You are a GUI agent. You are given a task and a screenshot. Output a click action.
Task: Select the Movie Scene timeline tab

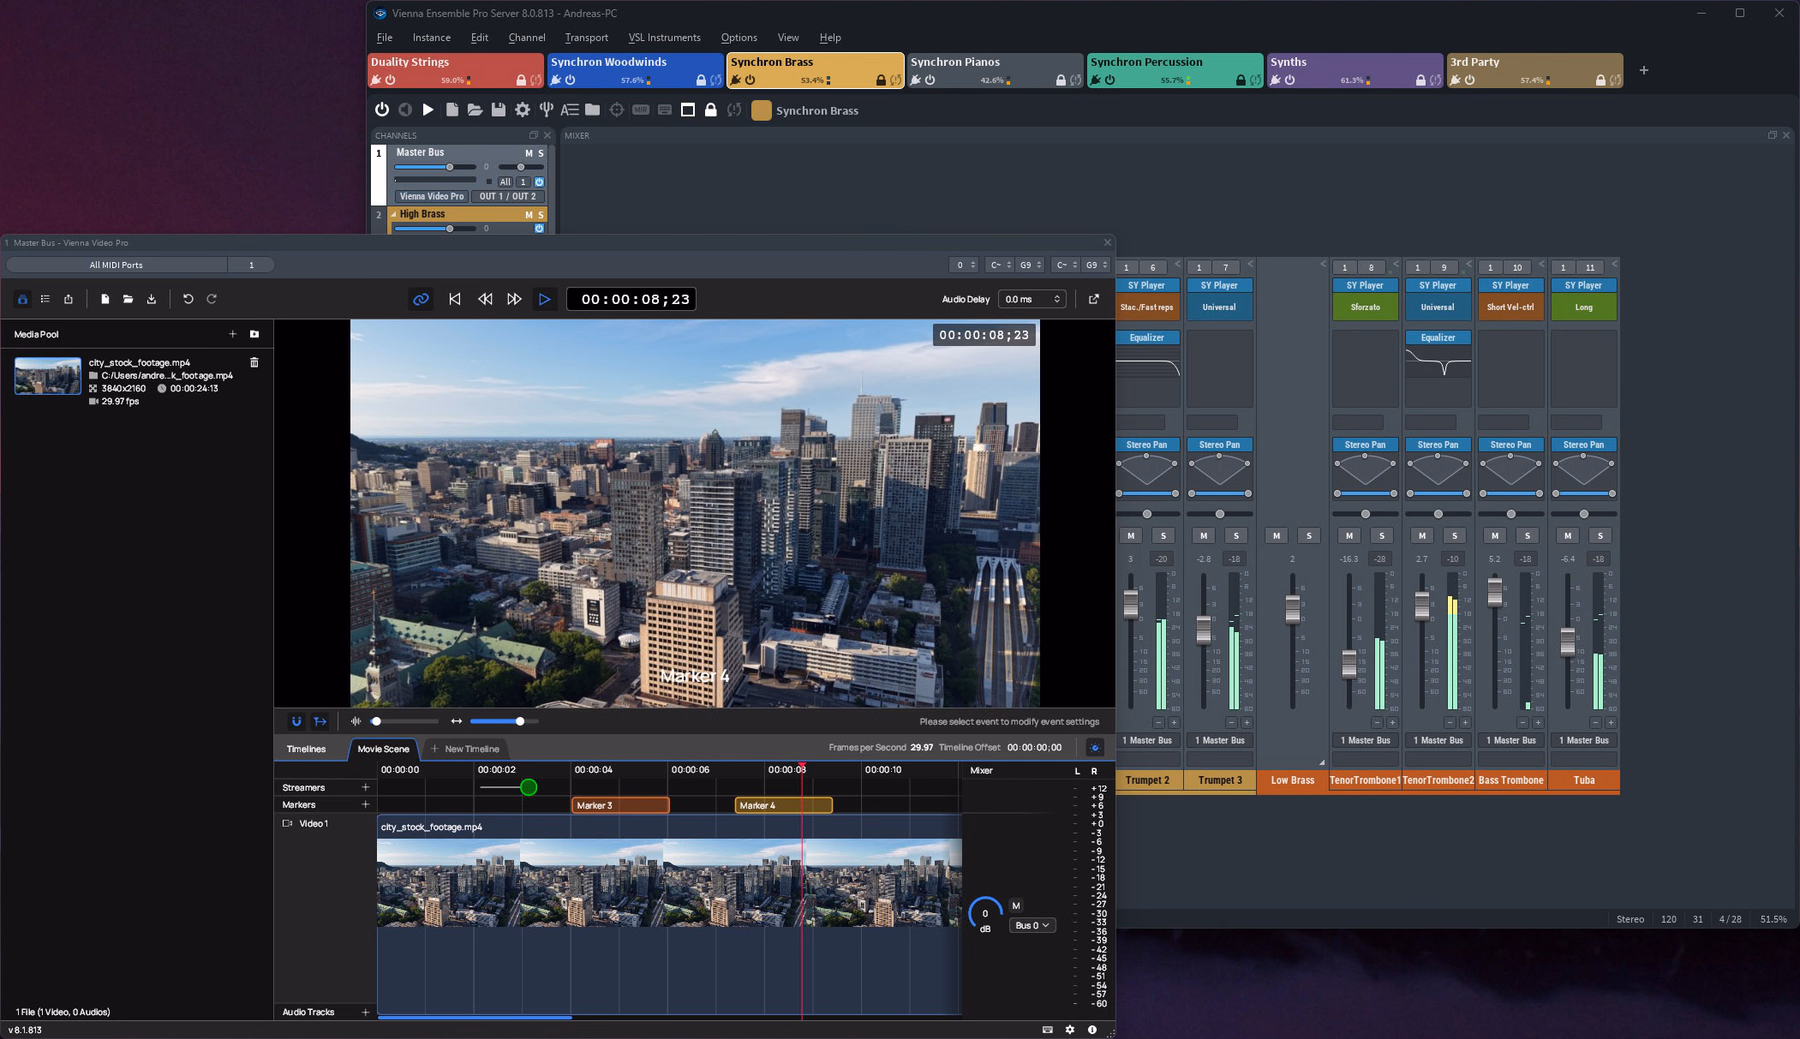[383, 749]
